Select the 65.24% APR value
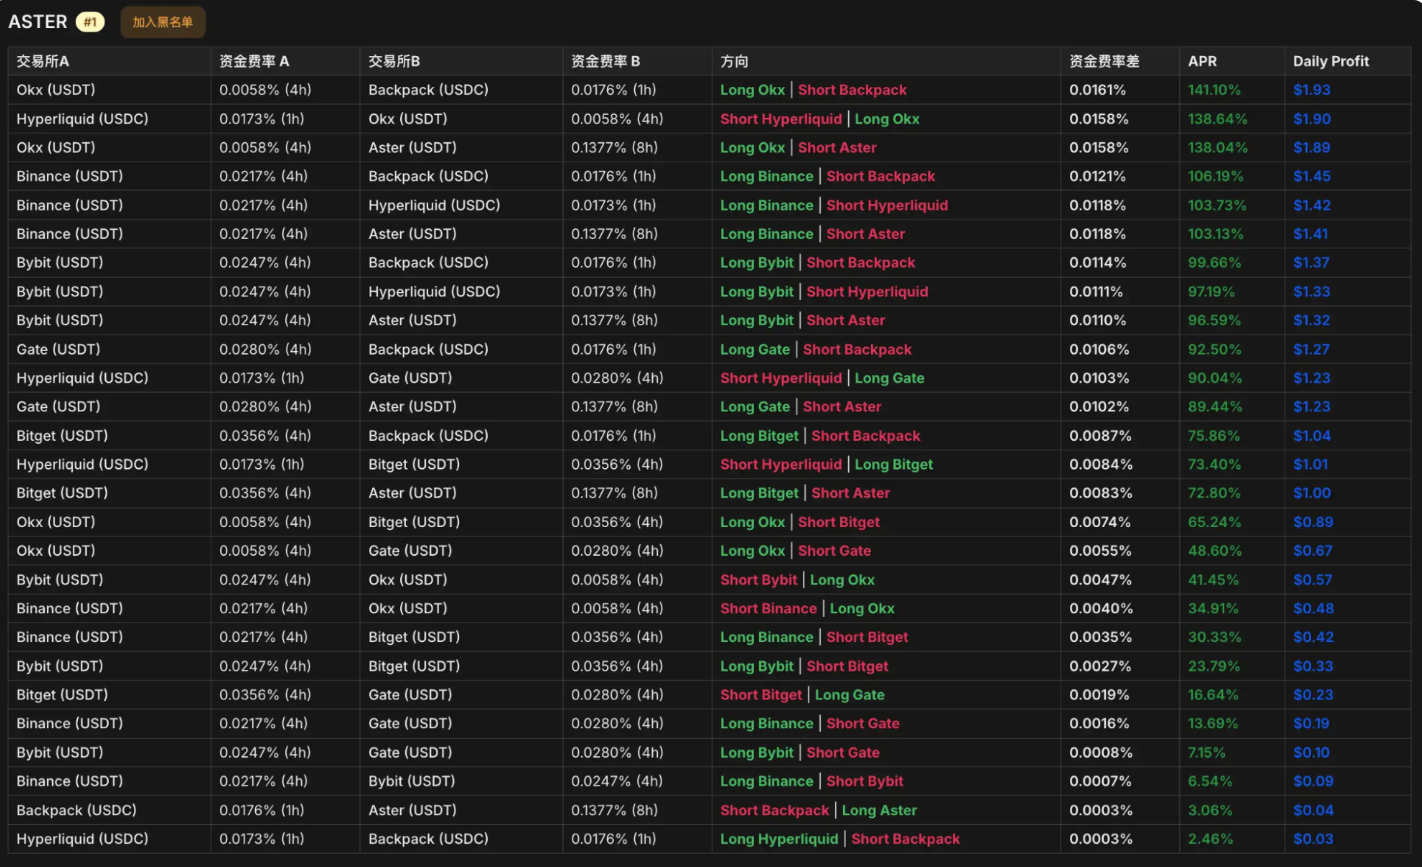Screen dimensions: 1422x867 tap(1214, 522)
